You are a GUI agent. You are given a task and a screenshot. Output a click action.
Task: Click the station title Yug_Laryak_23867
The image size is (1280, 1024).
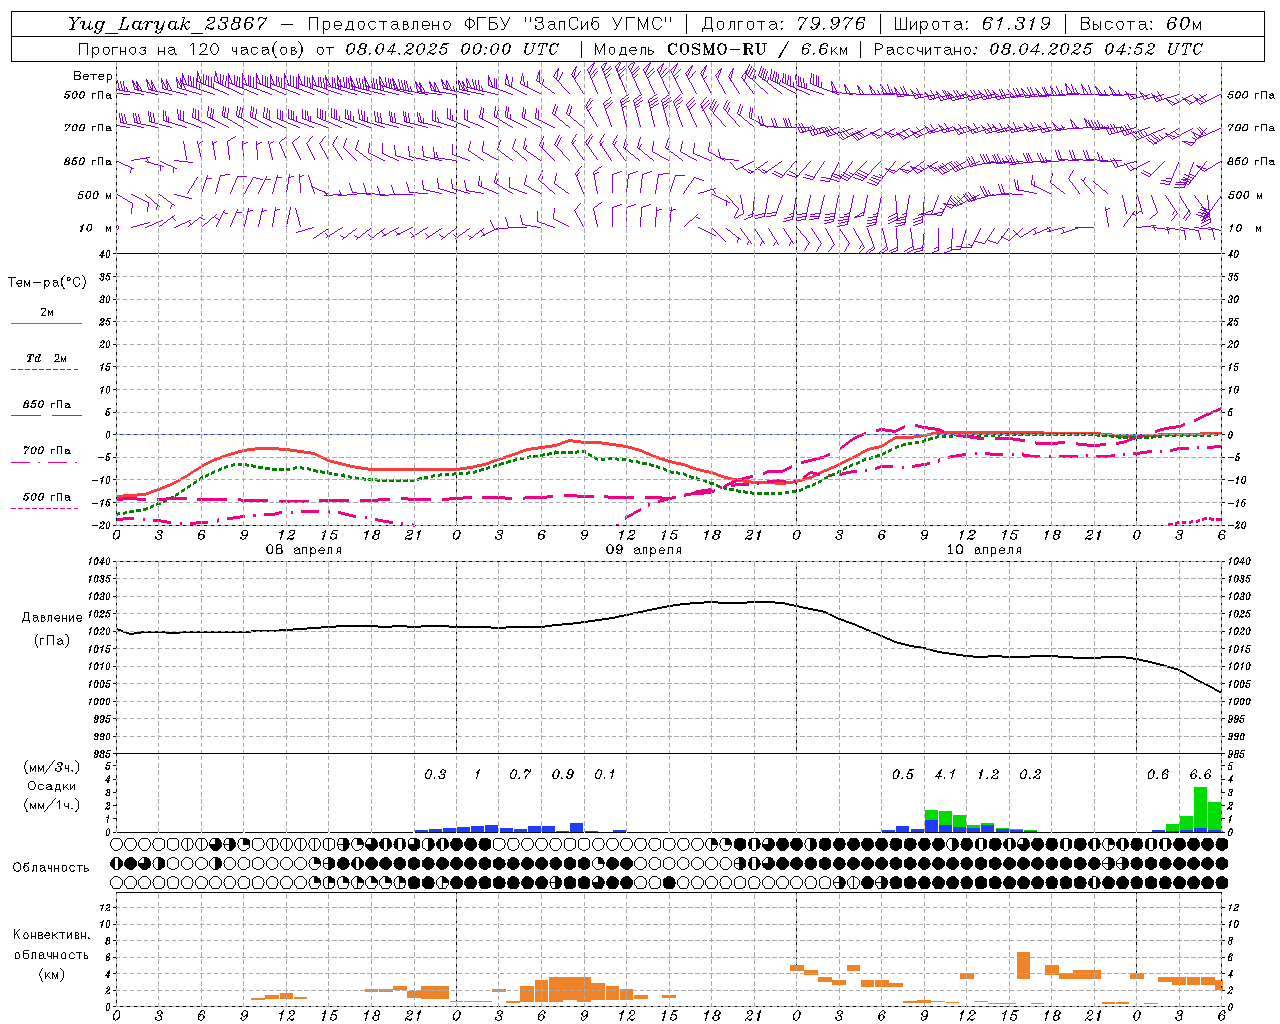[x=168, y=24]
